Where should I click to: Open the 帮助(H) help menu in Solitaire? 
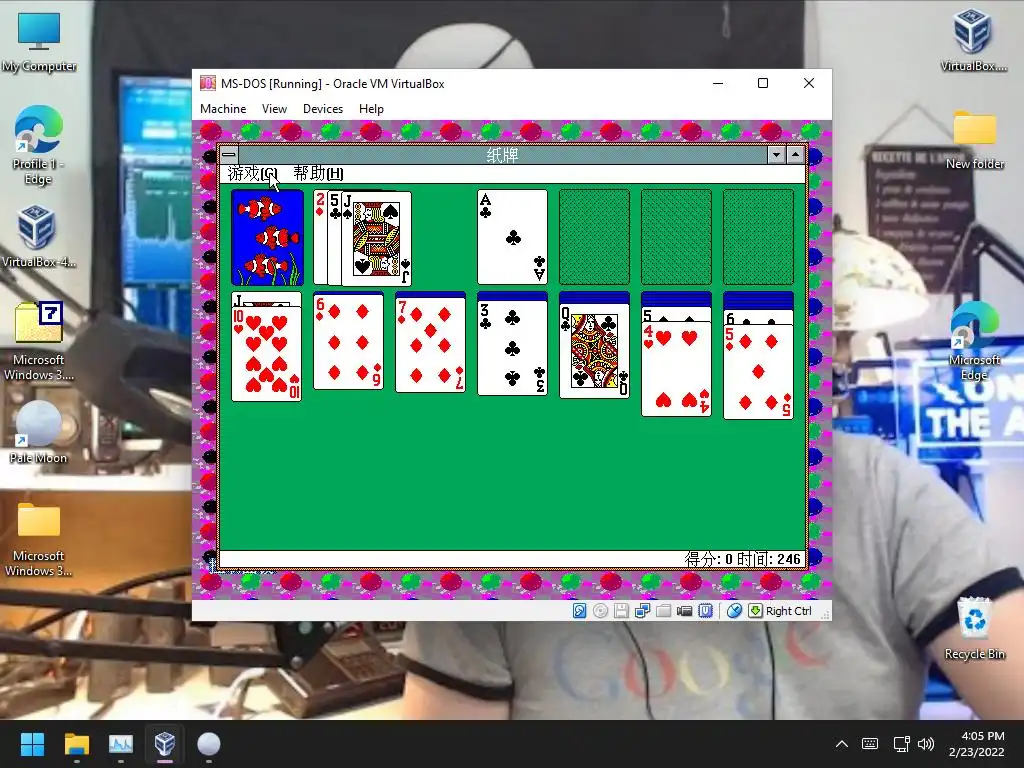tap(318, 173)
